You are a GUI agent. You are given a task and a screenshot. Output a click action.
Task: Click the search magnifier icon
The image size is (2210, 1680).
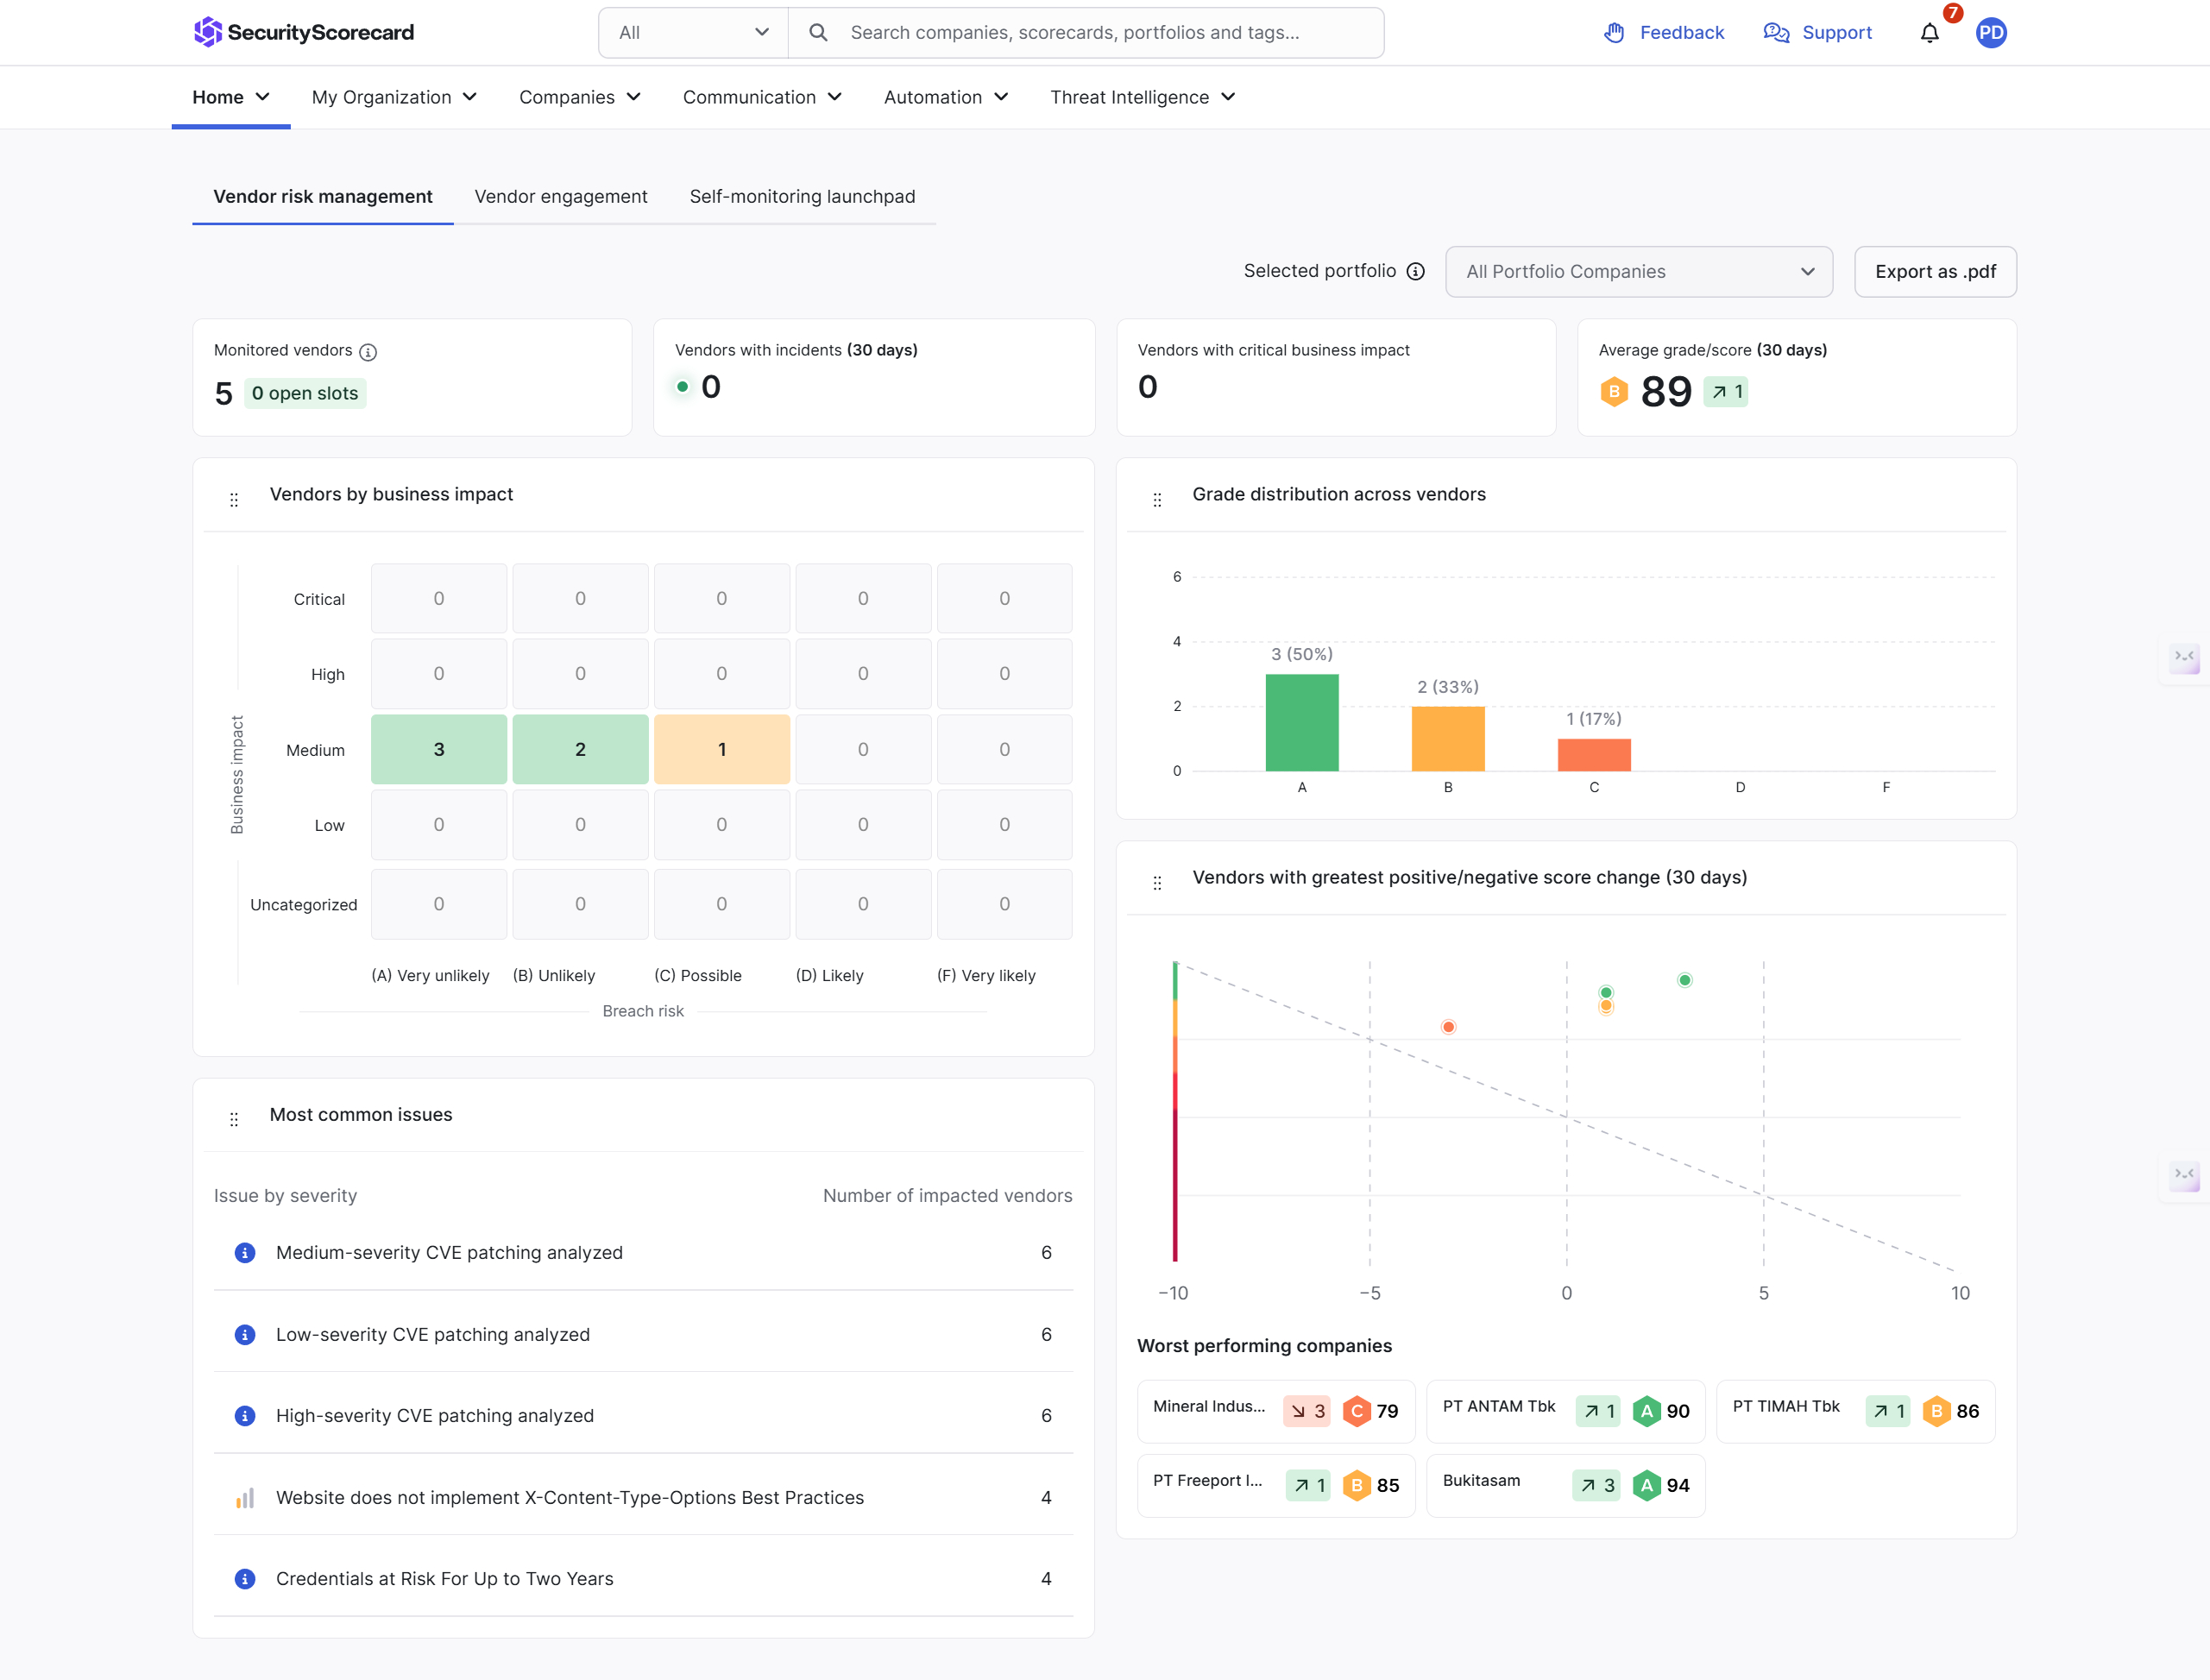pyautogui.click(x=818, y=33)
